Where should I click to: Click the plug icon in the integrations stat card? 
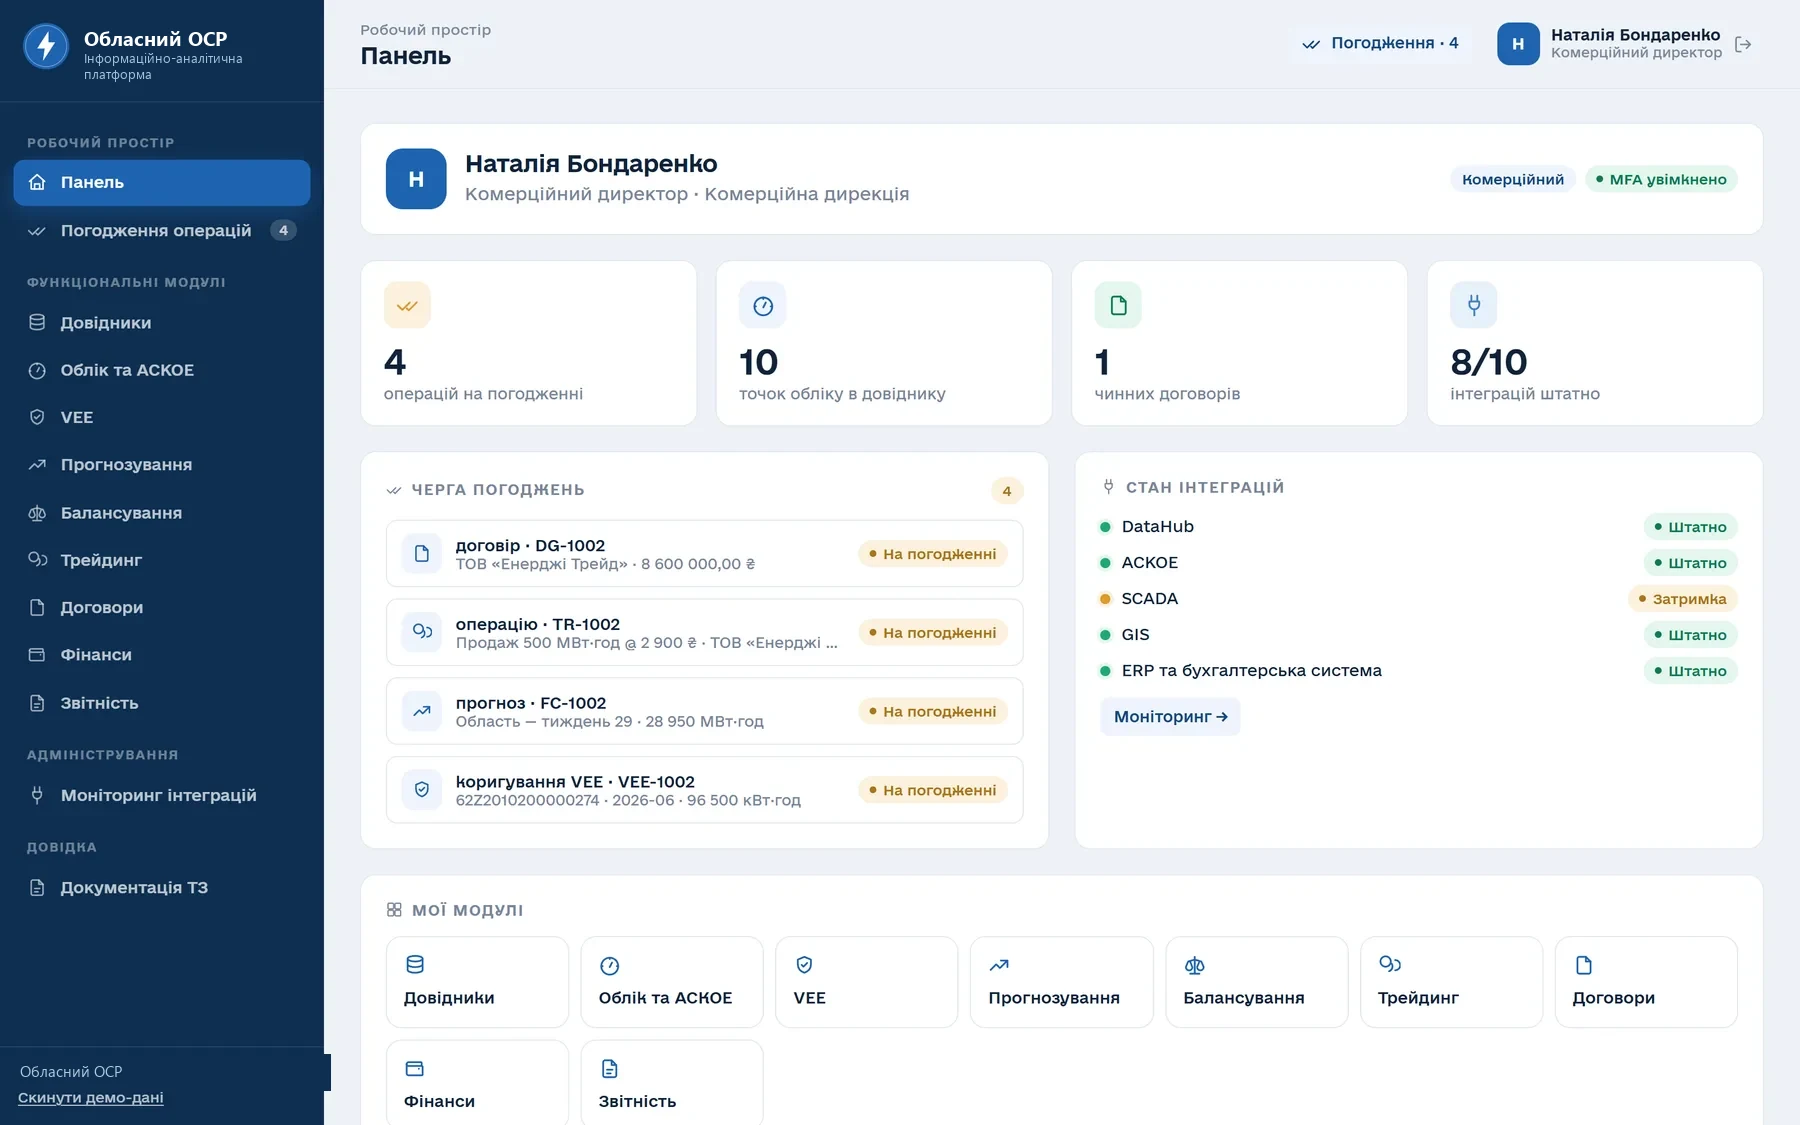[1474, 305]
